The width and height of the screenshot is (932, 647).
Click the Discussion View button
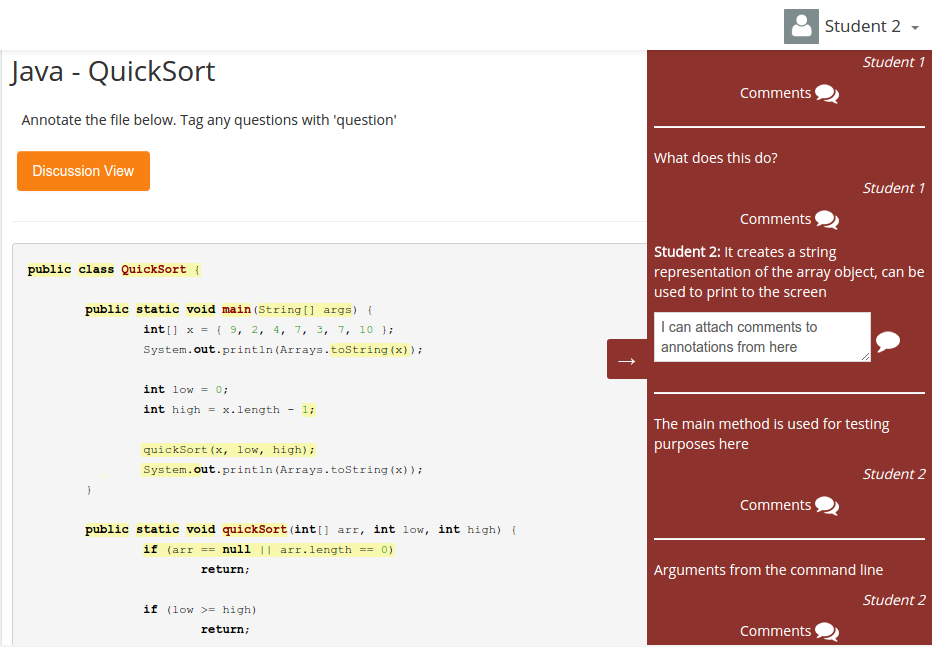pyautogui.click(x=83, y=171)
